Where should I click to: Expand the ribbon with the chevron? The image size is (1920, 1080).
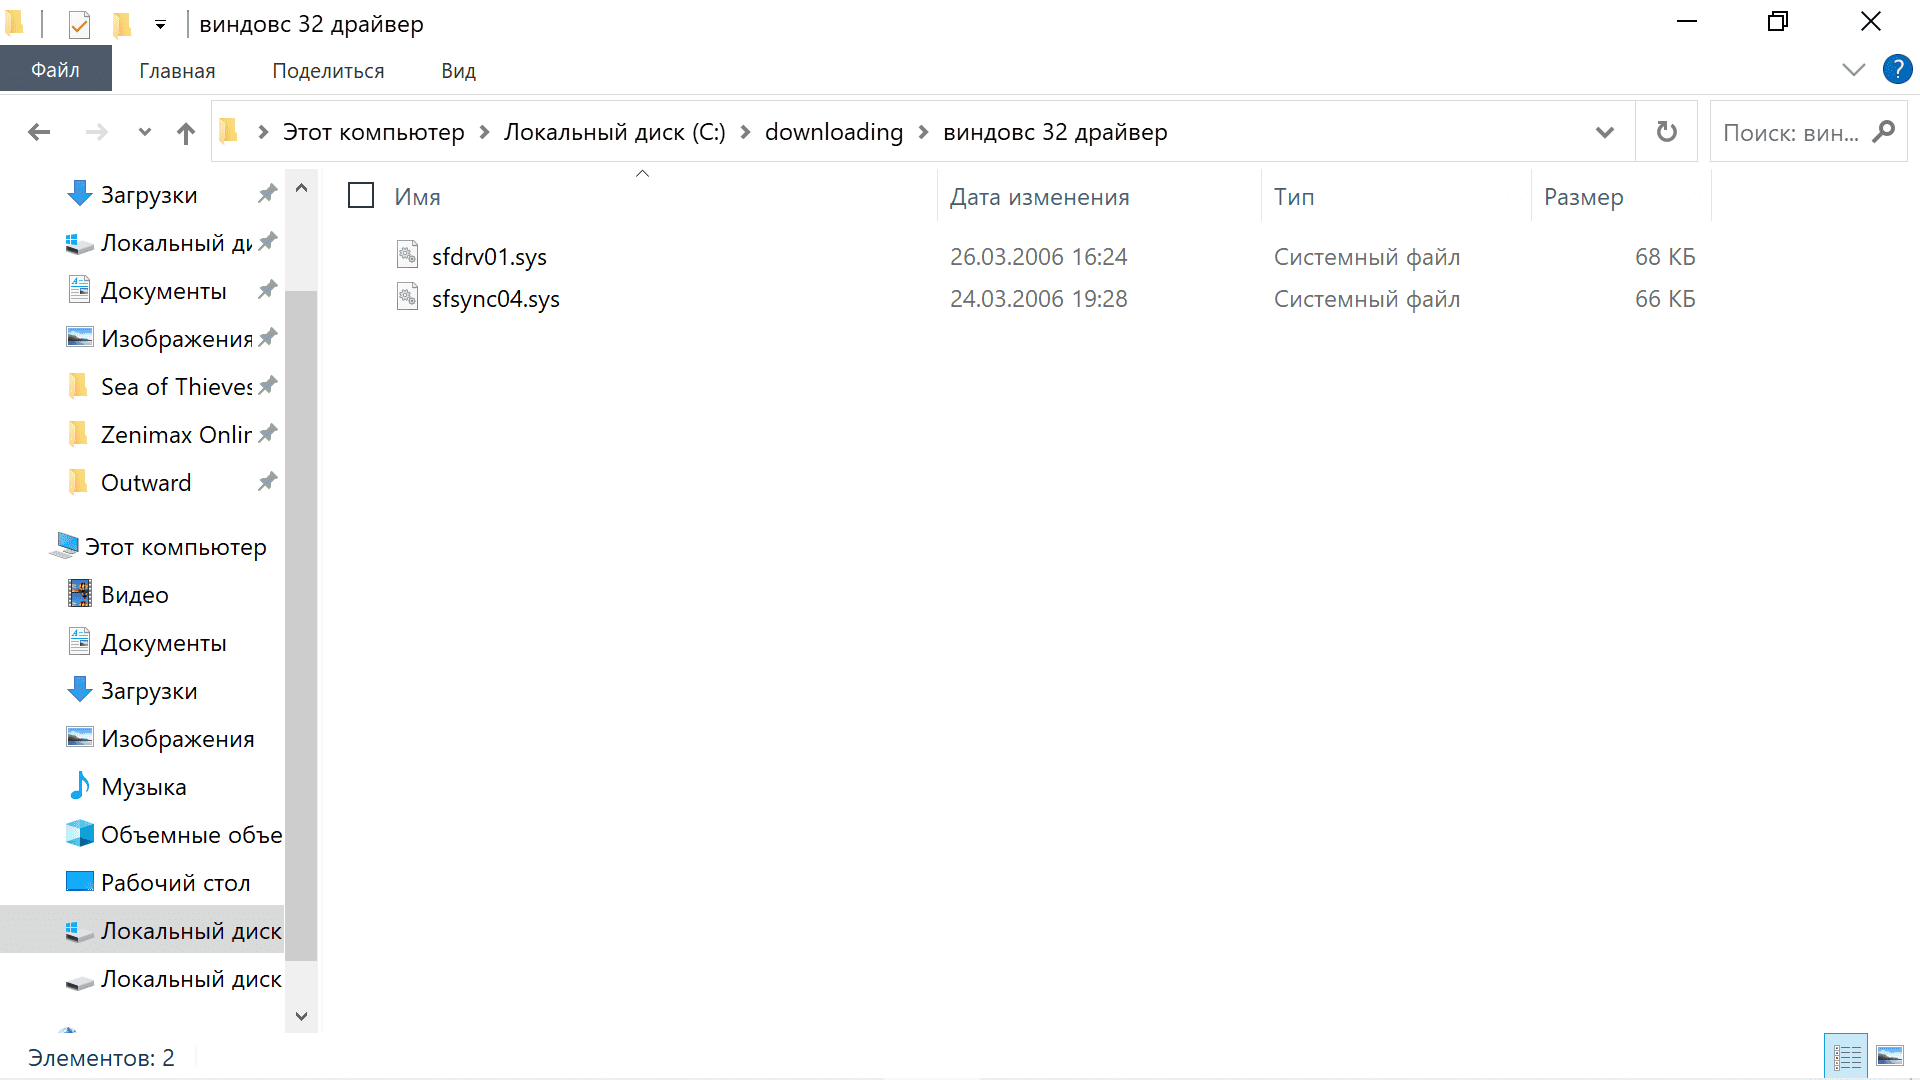[x=1853, y=70]
